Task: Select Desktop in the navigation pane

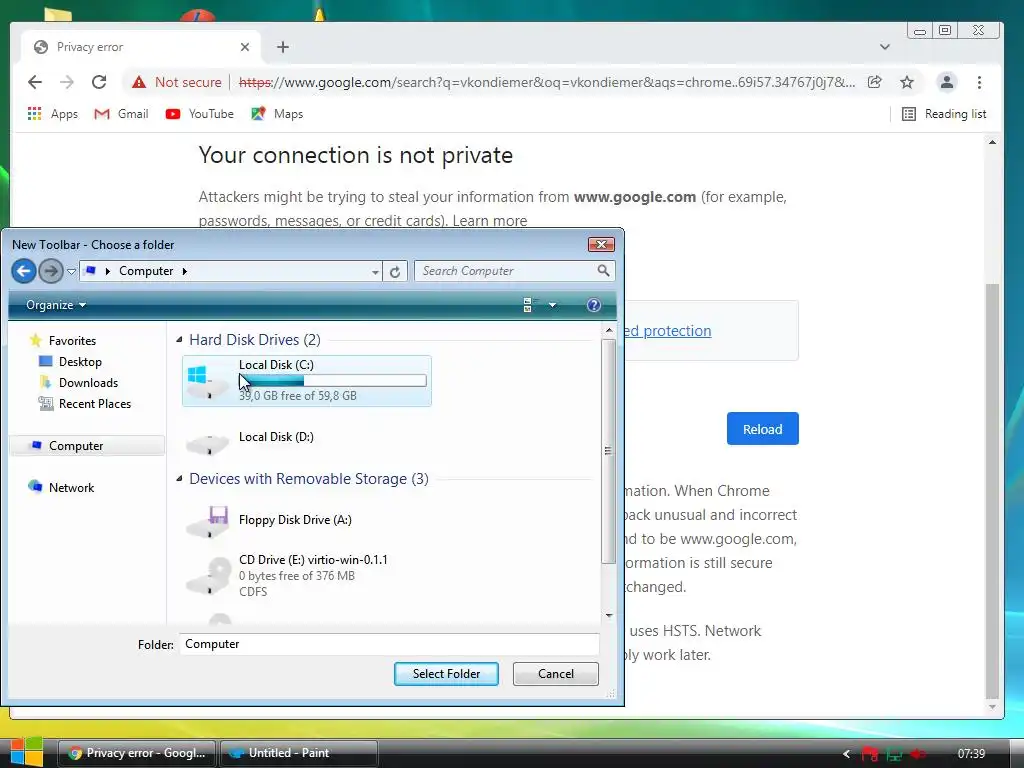Action: [x=71, y=362]
